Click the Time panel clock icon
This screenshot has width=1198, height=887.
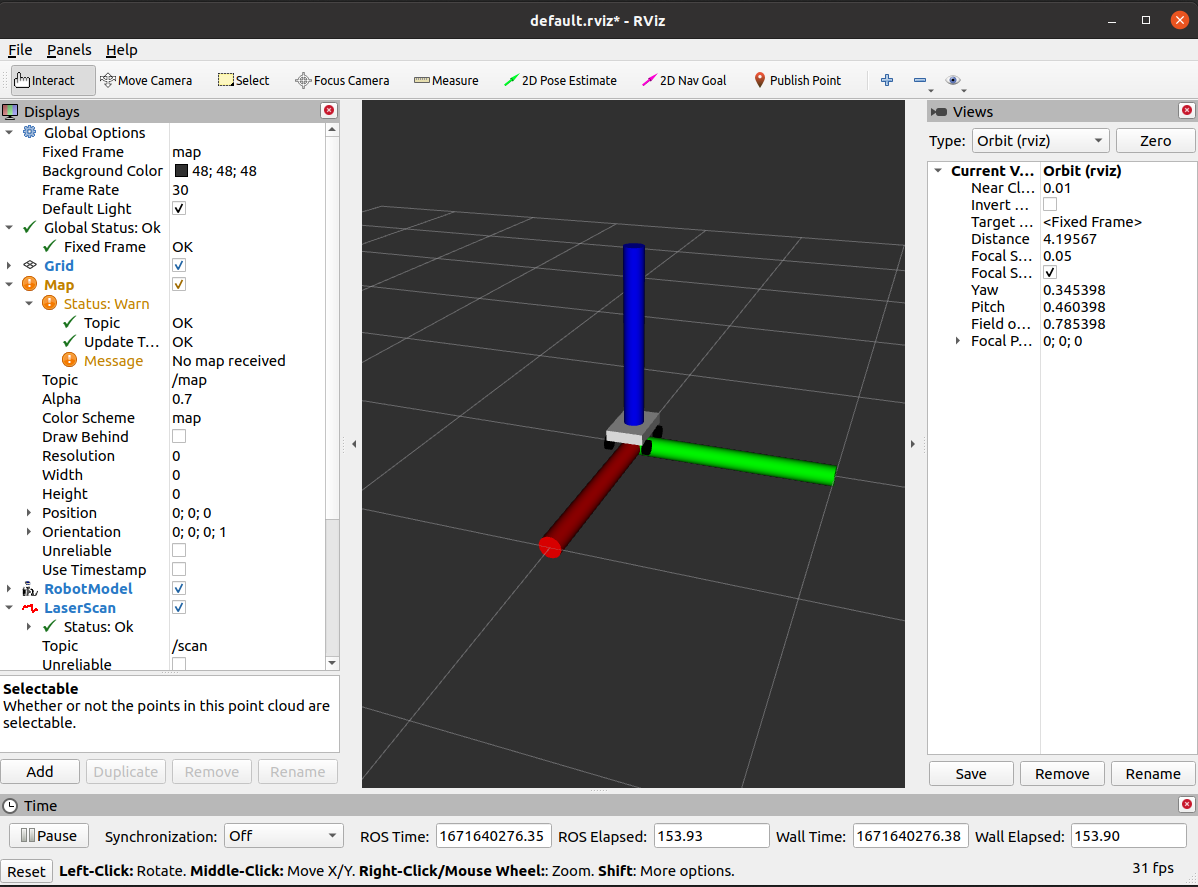[x=11, y=805]
